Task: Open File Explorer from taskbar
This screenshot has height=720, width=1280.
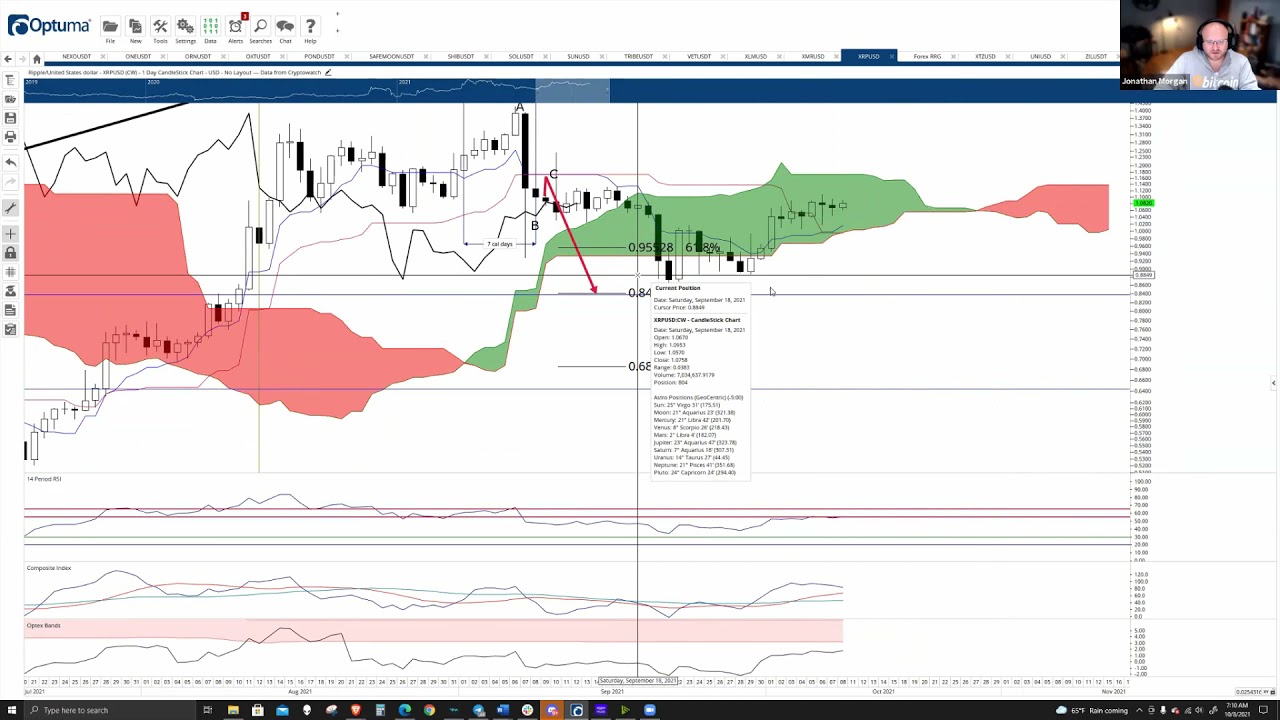Action: click(x=233, y=710)
